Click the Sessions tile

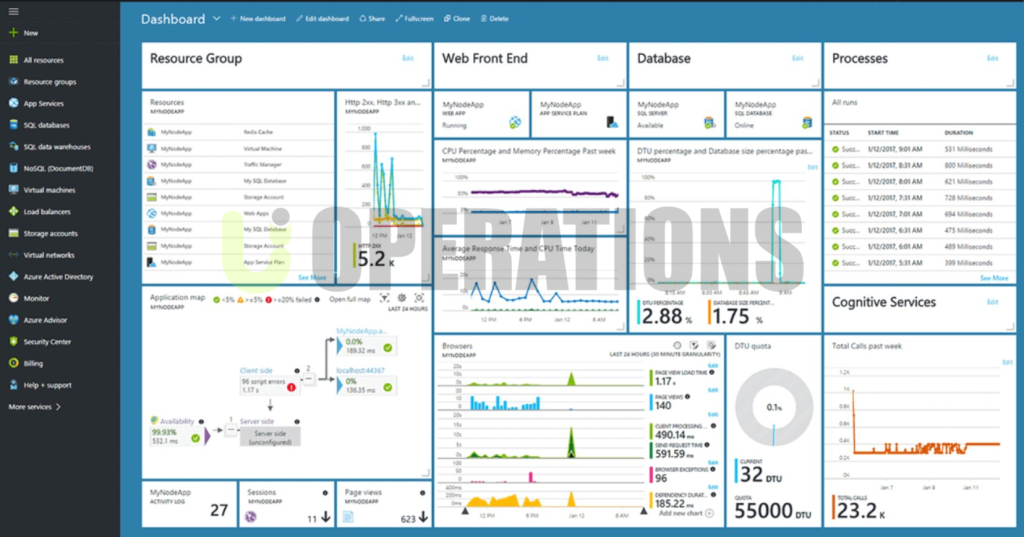[x=287, y=504]
